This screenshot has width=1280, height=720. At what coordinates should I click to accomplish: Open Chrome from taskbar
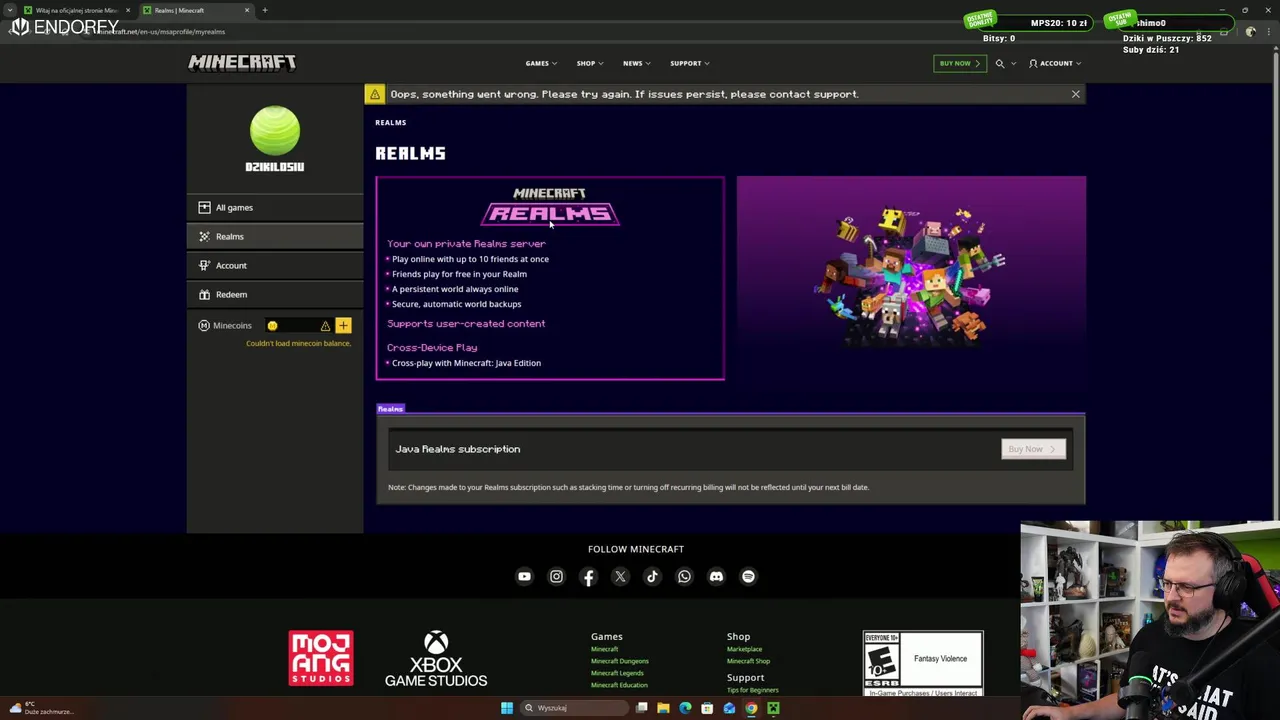(x=751, y=708)
